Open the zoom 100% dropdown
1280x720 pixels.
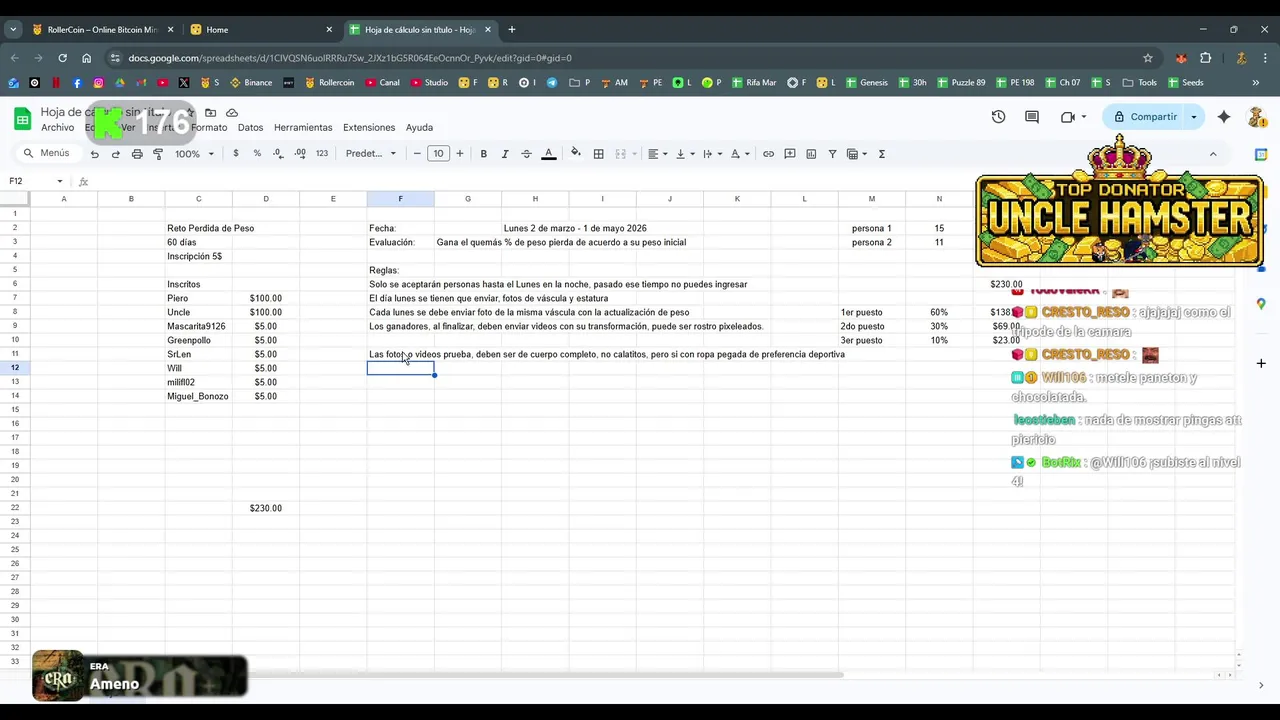[x=194, y=154]
